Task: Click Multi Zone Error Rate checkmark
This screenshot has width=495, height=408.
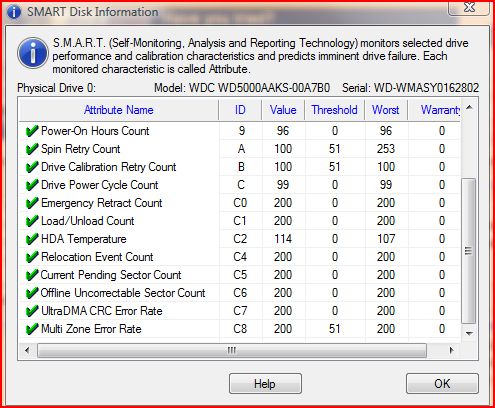Action: click(32, 329)
